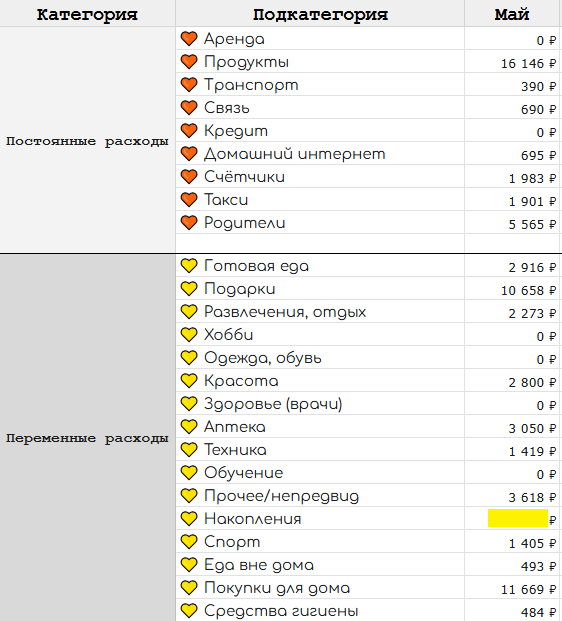Select the Такси amount 1 901 ₽
The width and height of the screenshot is (562, 621).
coord(532,201)
